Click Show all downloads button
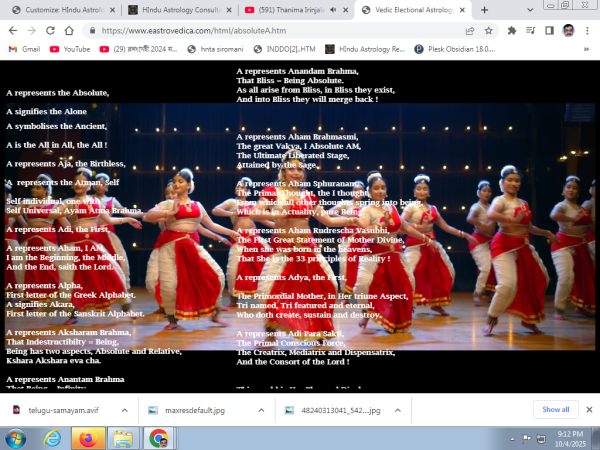The width and height of the screenshot is (600, 450). [x=555, y=409]
